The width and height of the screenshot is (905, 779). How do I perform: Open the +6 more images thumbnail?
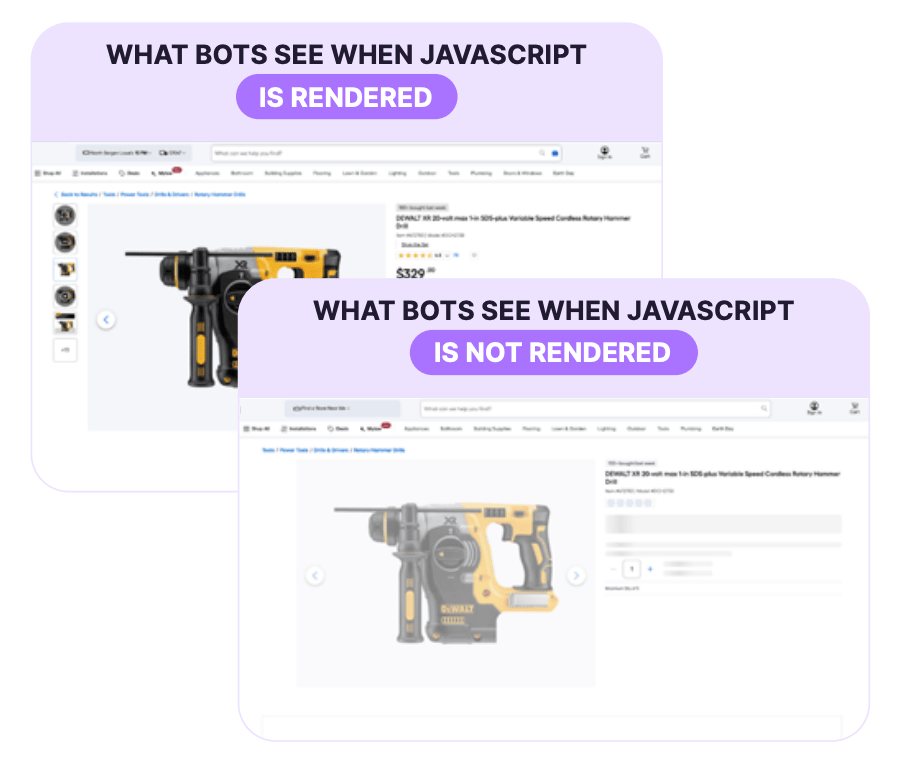pyautogui.click(x=65, y=350)
